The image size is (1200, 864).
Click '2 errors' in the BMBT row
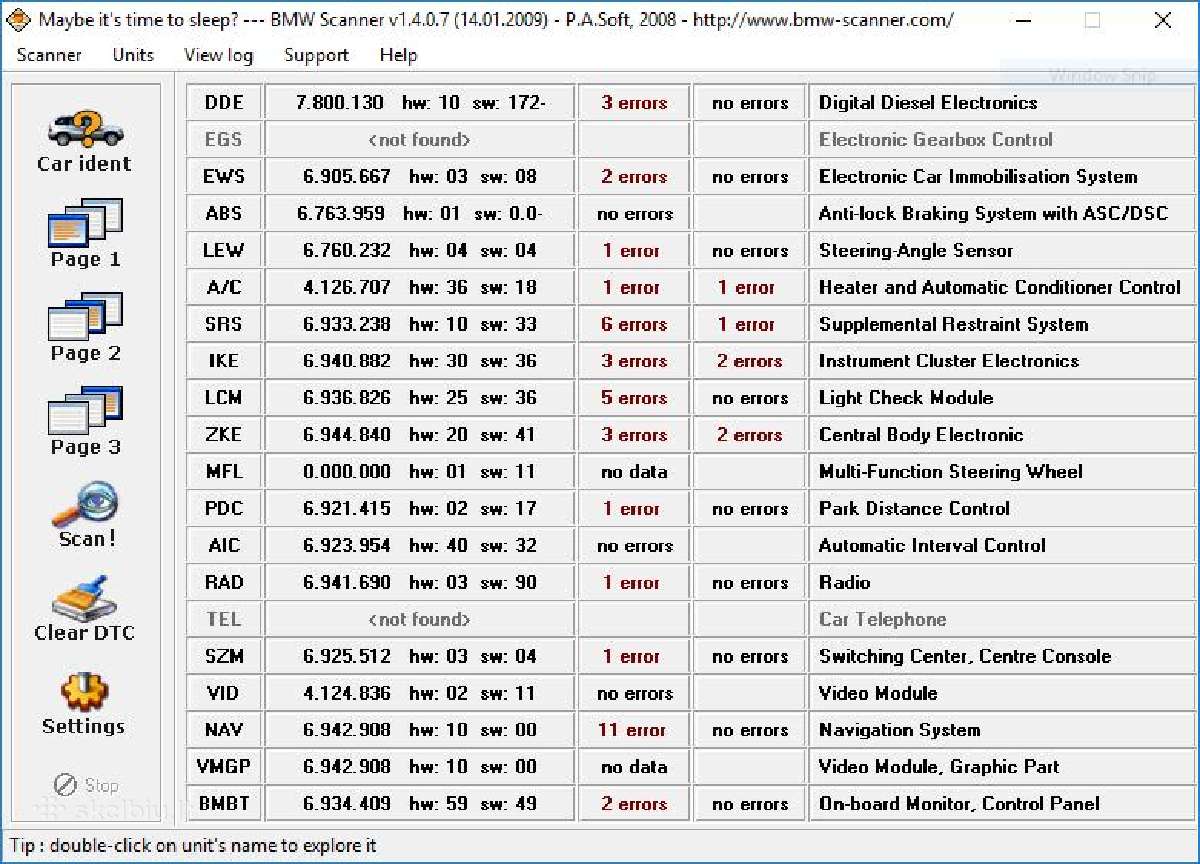click(634, 804)
